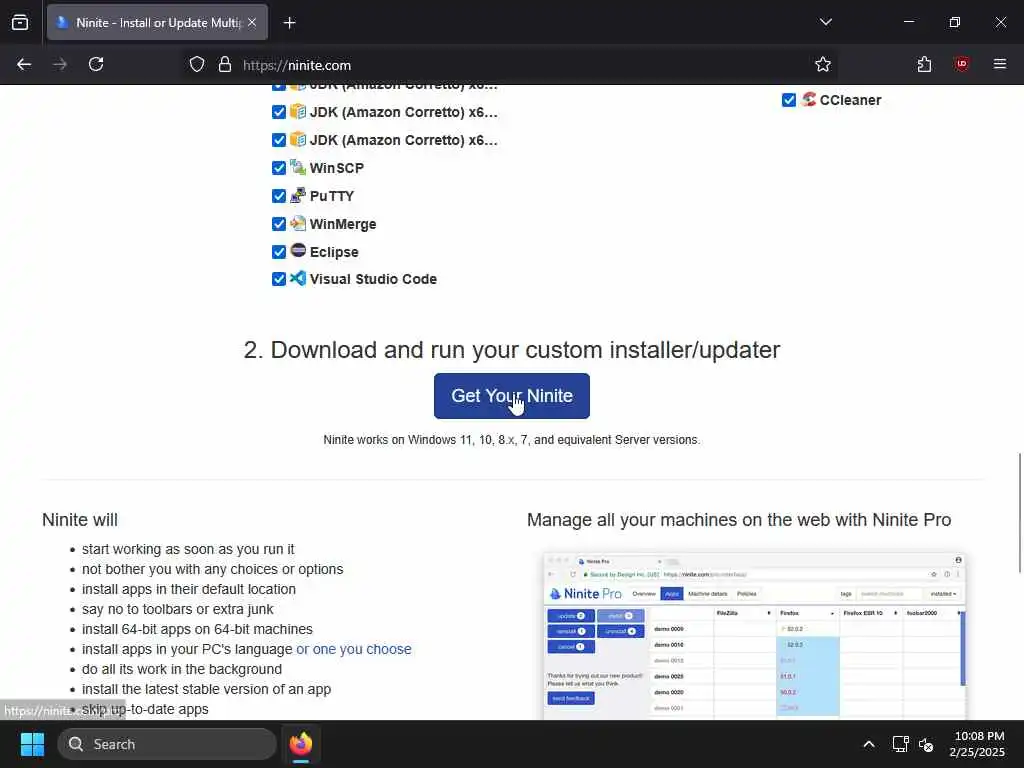Click the WinMerge label text
The width and height of the screenshot is (1024, 768).
tap(343, 224)
